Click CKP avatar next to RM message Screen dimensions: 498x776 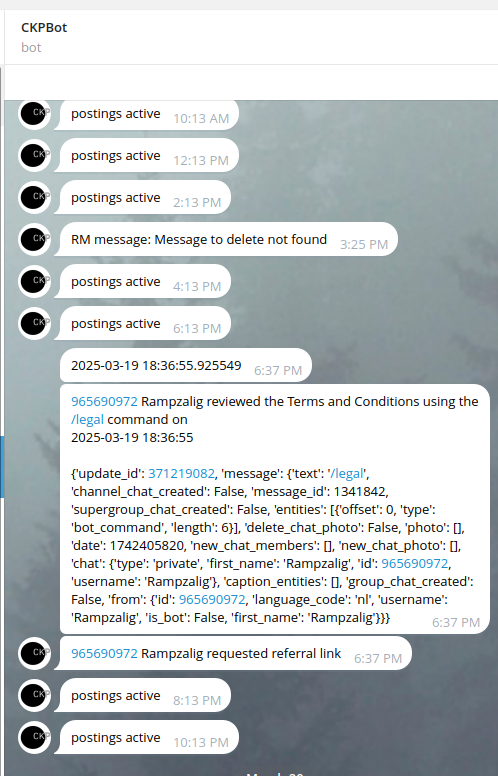[34, 240]
